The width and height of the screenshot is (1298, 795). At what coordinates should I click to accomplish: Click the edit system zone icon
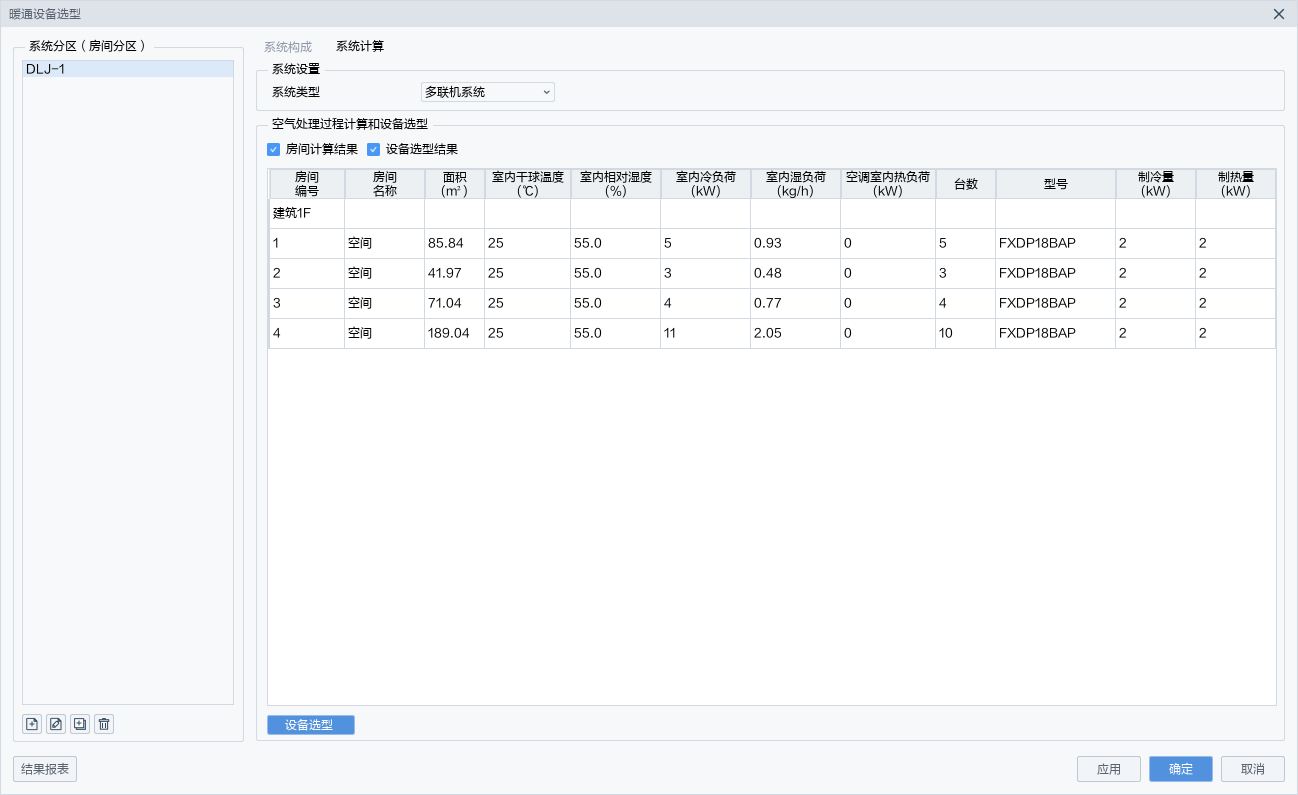click(56, 724)
